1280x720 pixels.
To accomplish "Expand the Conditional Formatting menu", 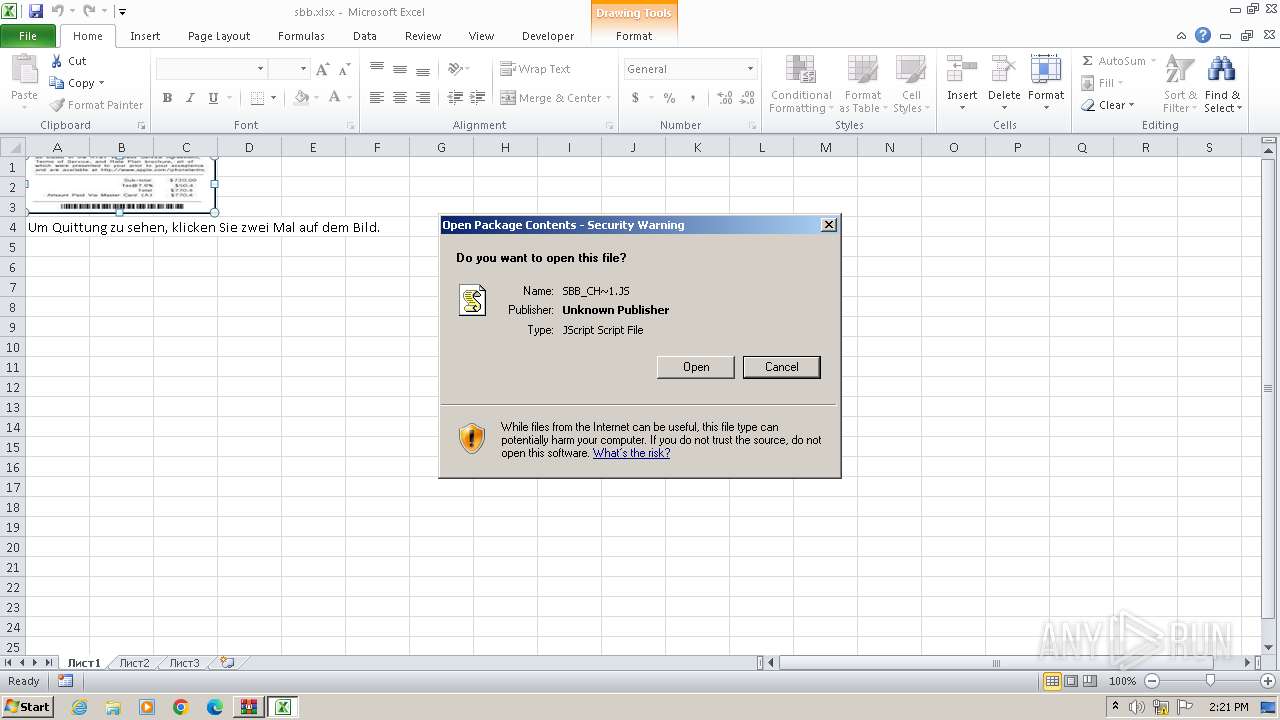I will 800,84.
